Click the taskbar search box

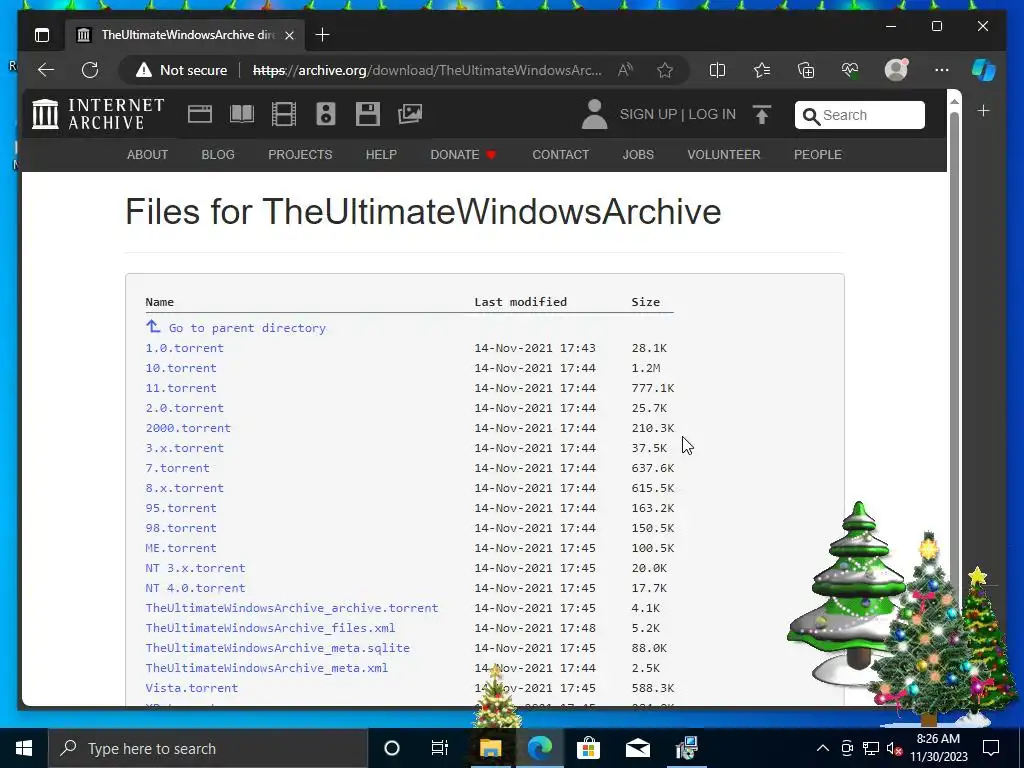(x=208, y=748)
